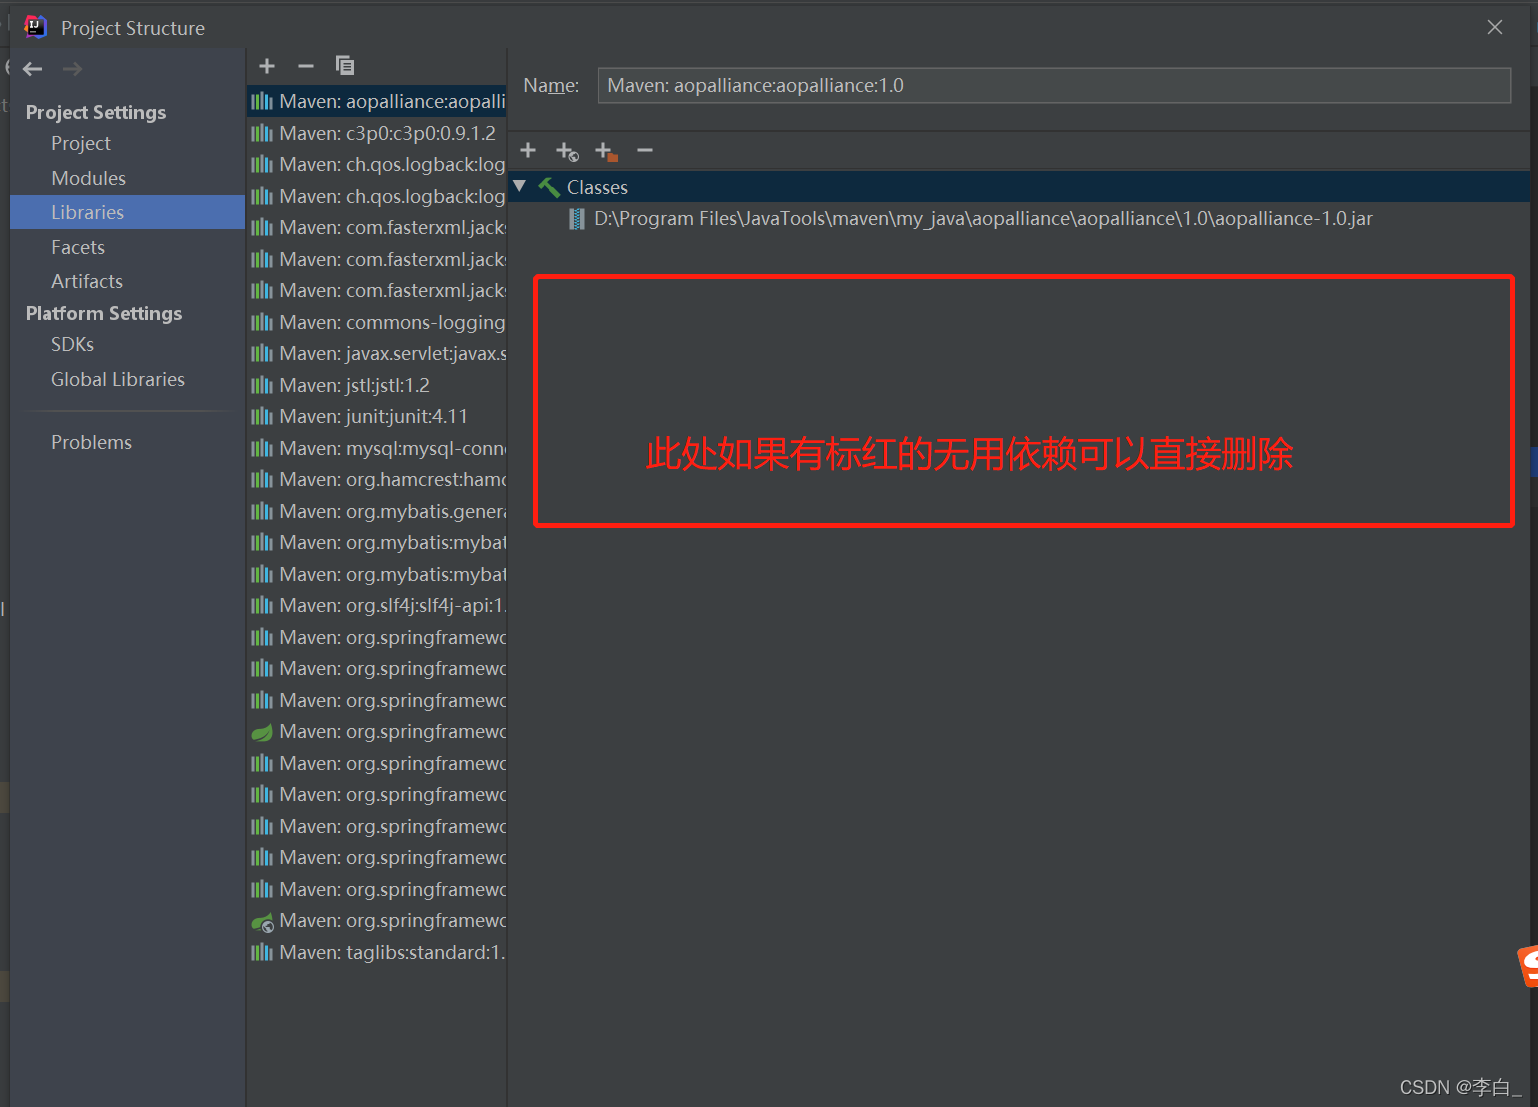
Task: Add a new project library
Action: [267, 66]
